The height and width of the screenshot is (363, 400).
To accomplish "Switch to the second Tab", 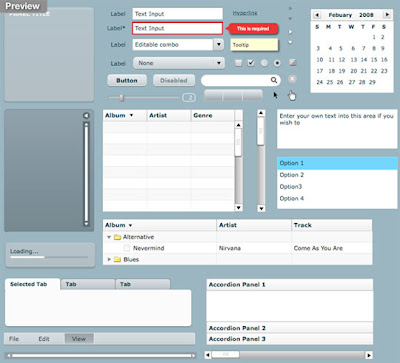I will point(88,284).
